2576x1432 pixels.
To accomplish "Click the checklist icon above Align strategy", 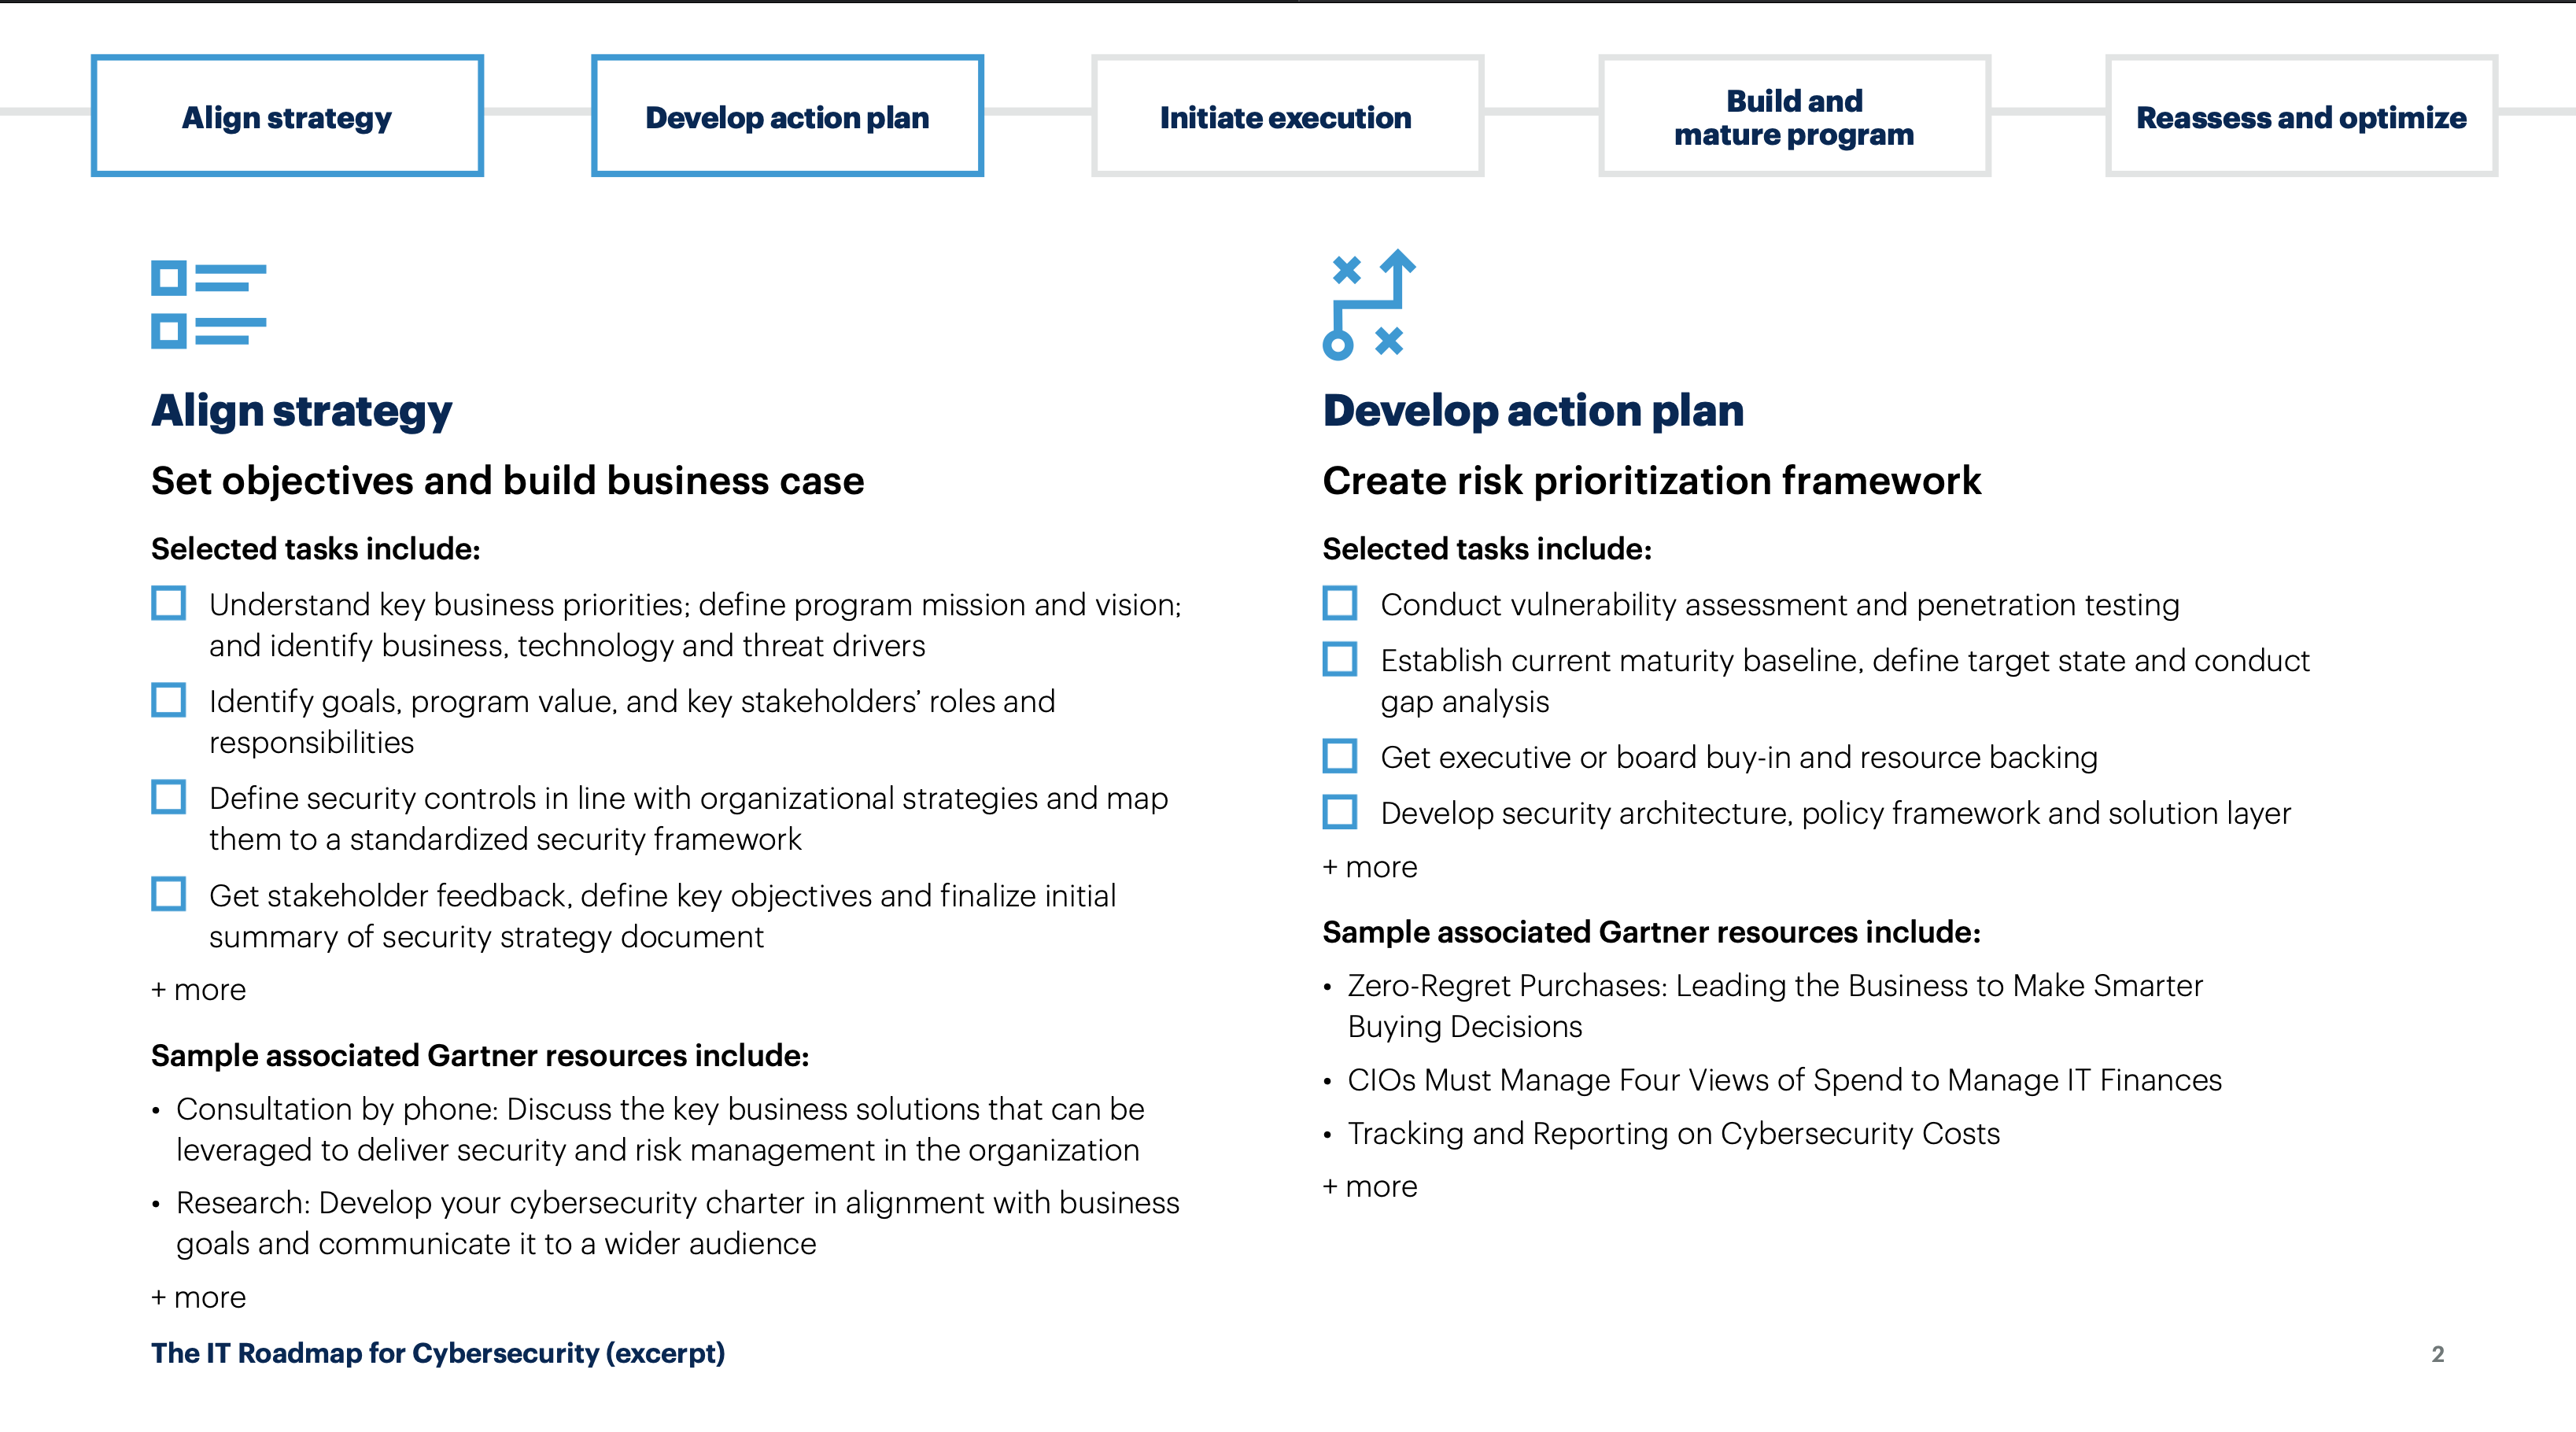I will click(x=208, y=304).
